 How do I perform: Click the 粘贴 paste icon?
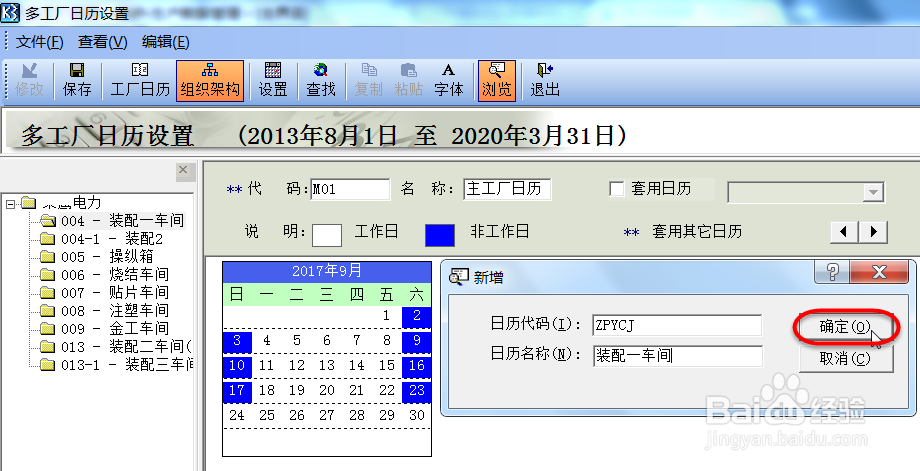point(409,80)
